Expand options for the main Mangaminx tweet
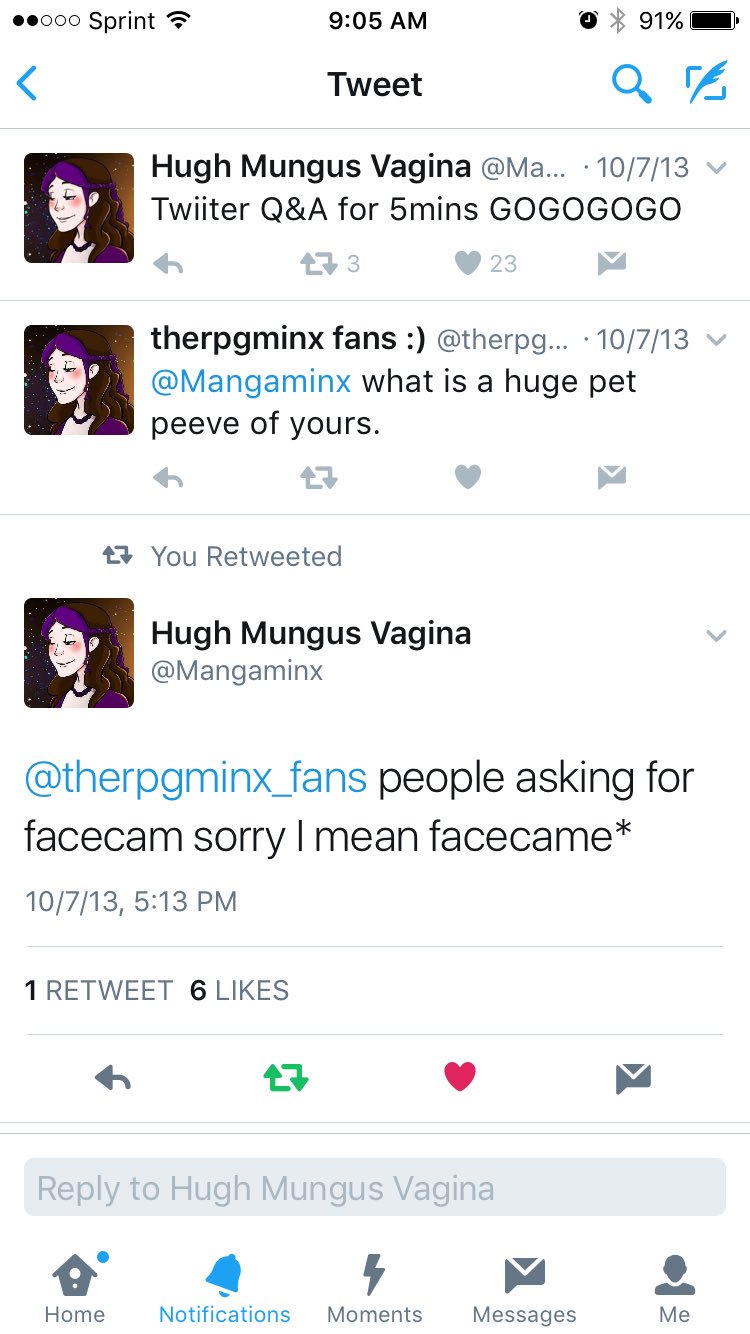 coord(716,634)
